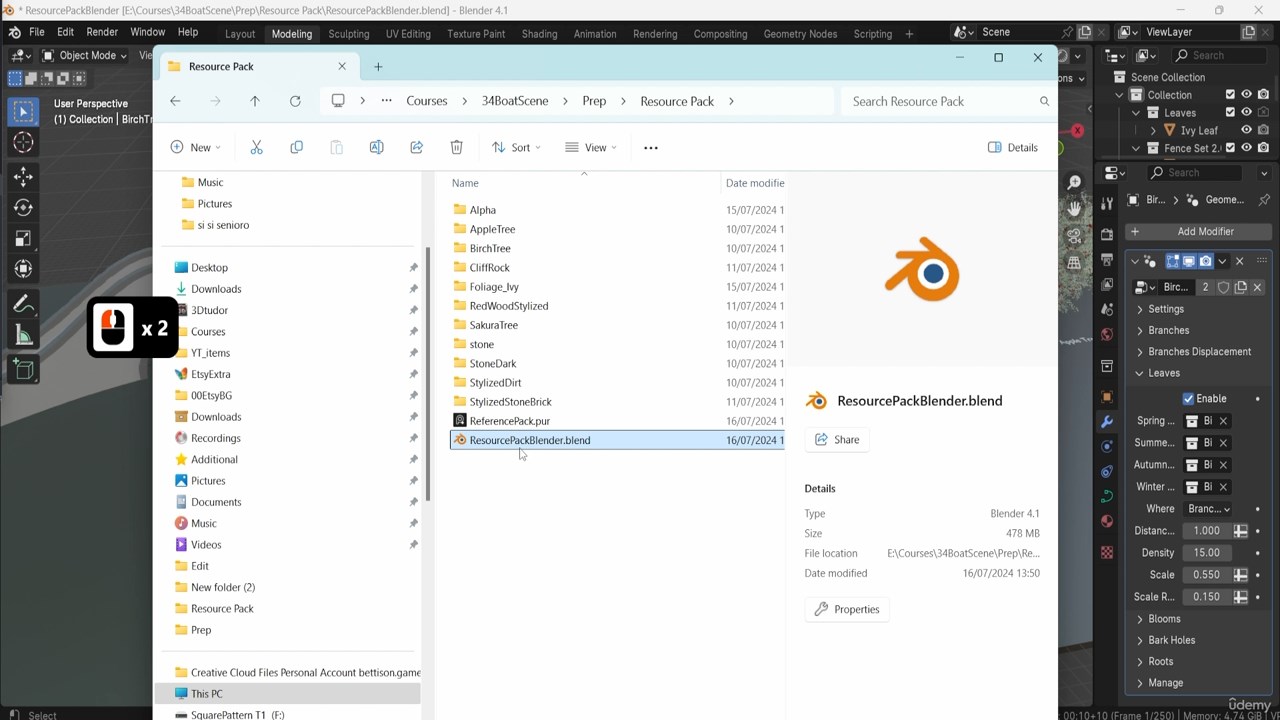The image size is (1280, 720).
Task: Expand the Blooms panel
Action: 1164,619
